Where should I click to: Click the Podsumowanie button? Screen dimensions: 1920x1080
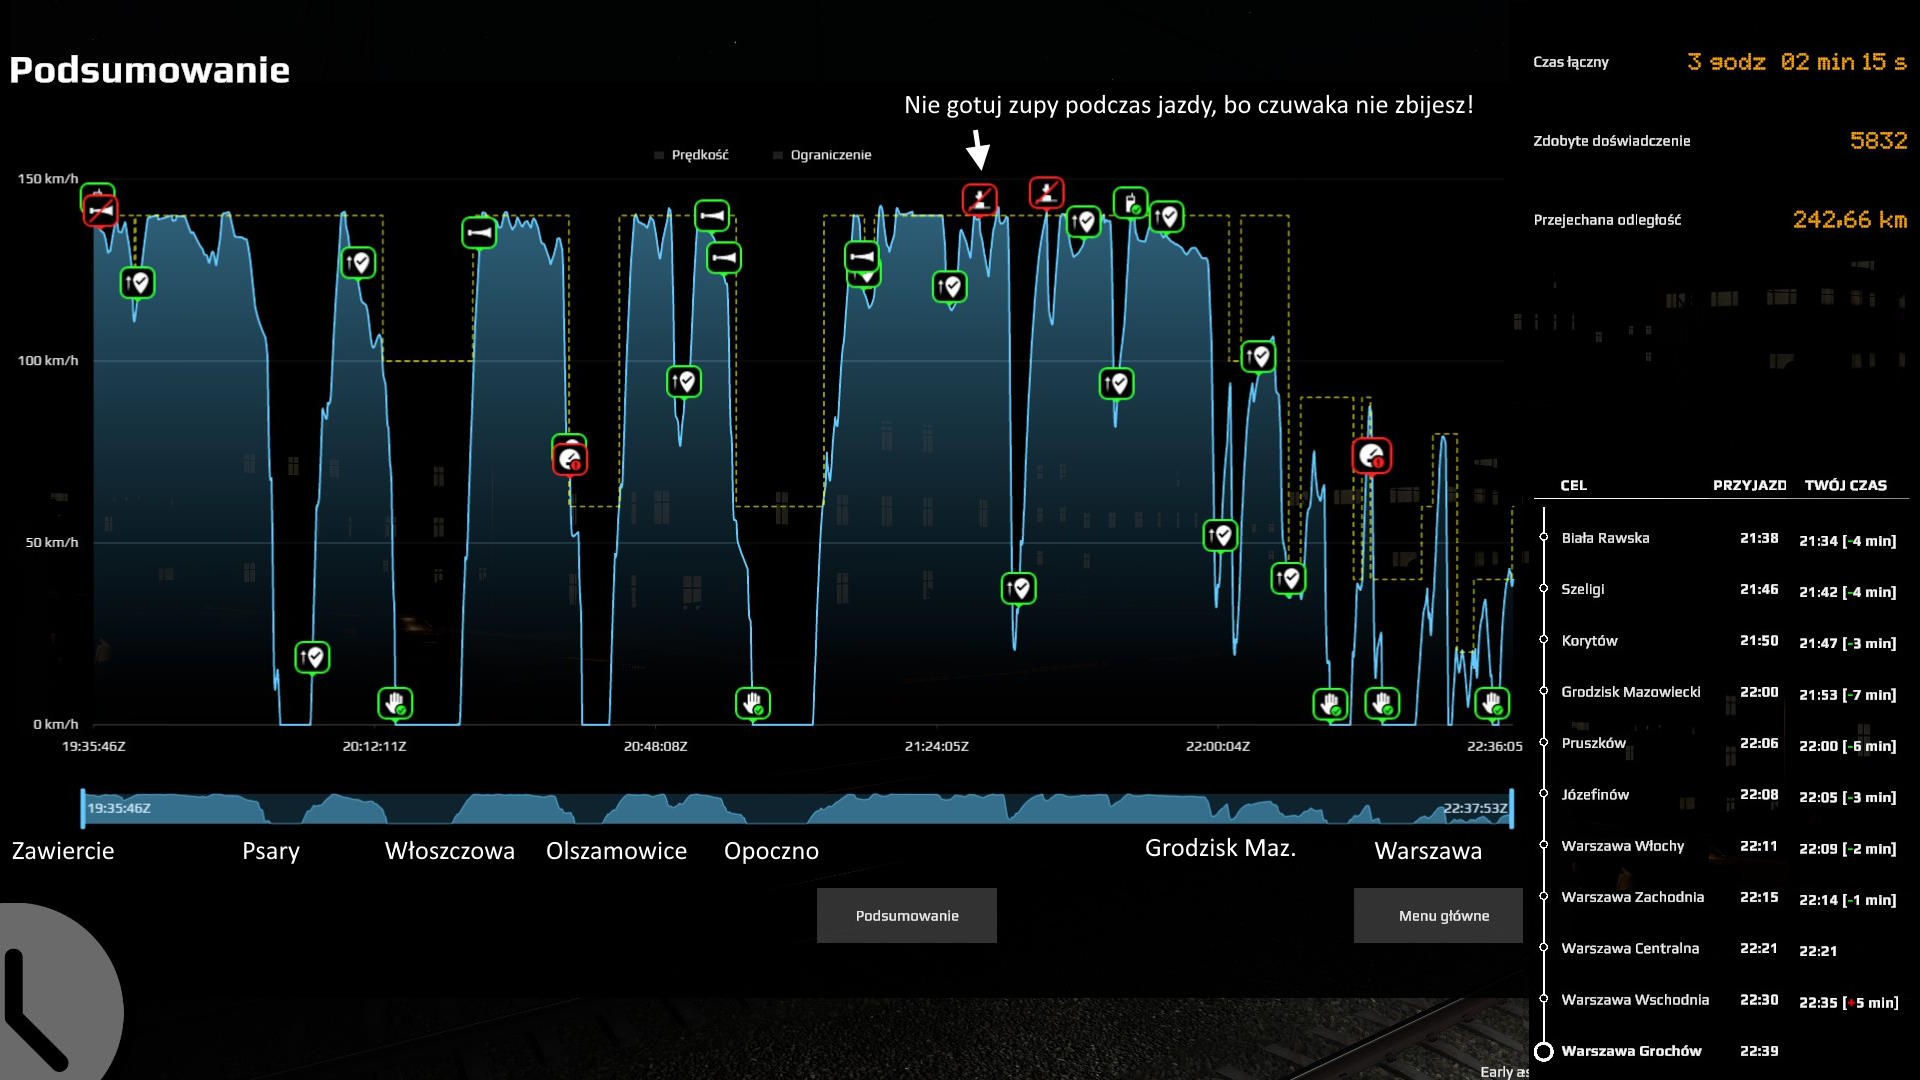pos(906,915)
